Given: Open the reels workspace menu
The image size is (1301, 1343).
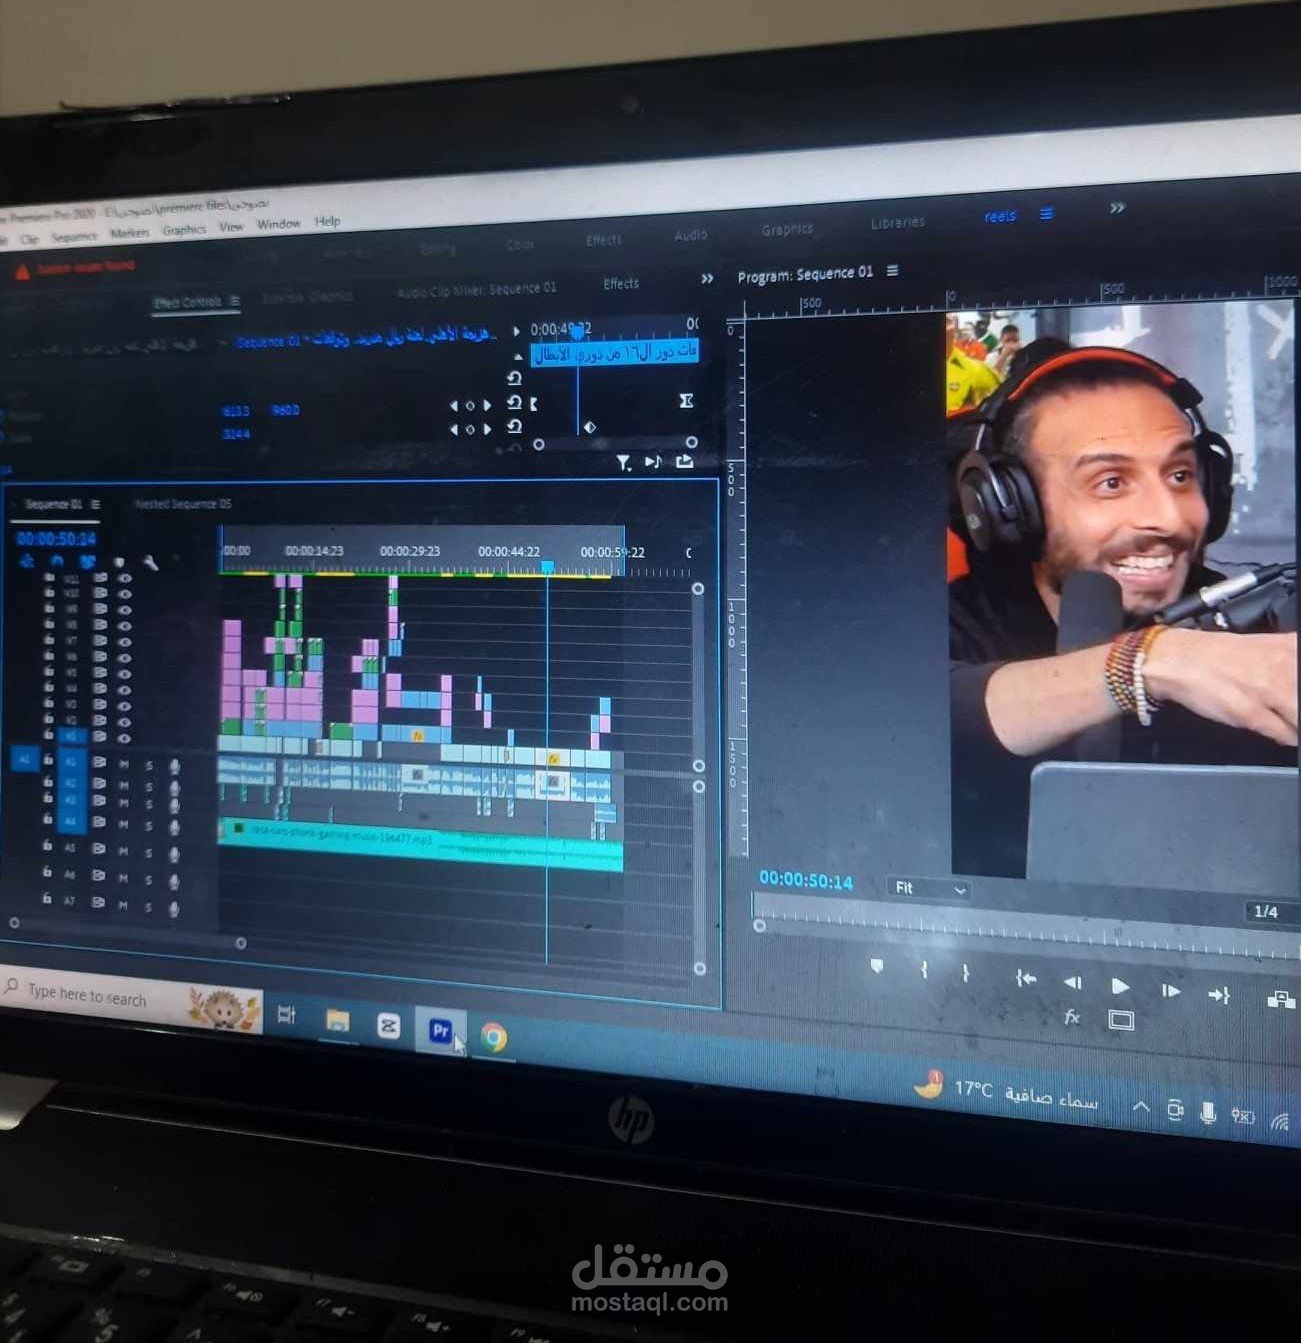Looking at the screenshot, I should click(1046, 214).
